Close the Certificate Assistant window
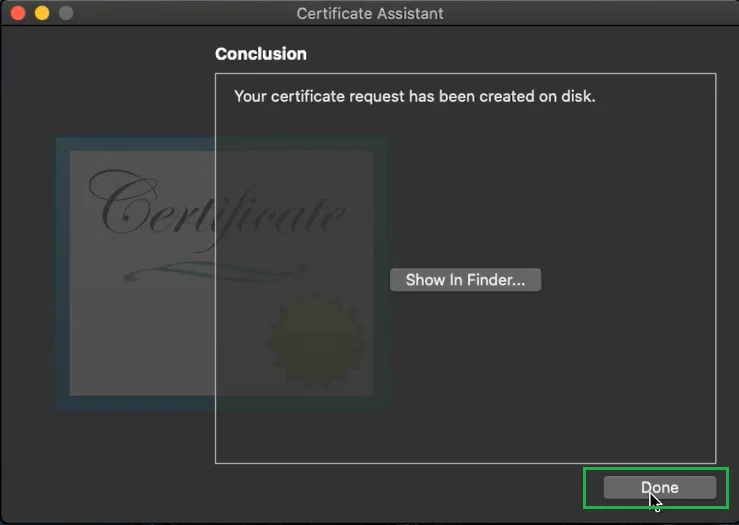Image resolution: width=739 pixels, height=525 pixels. pyautogui.click(x=18, y=13)
